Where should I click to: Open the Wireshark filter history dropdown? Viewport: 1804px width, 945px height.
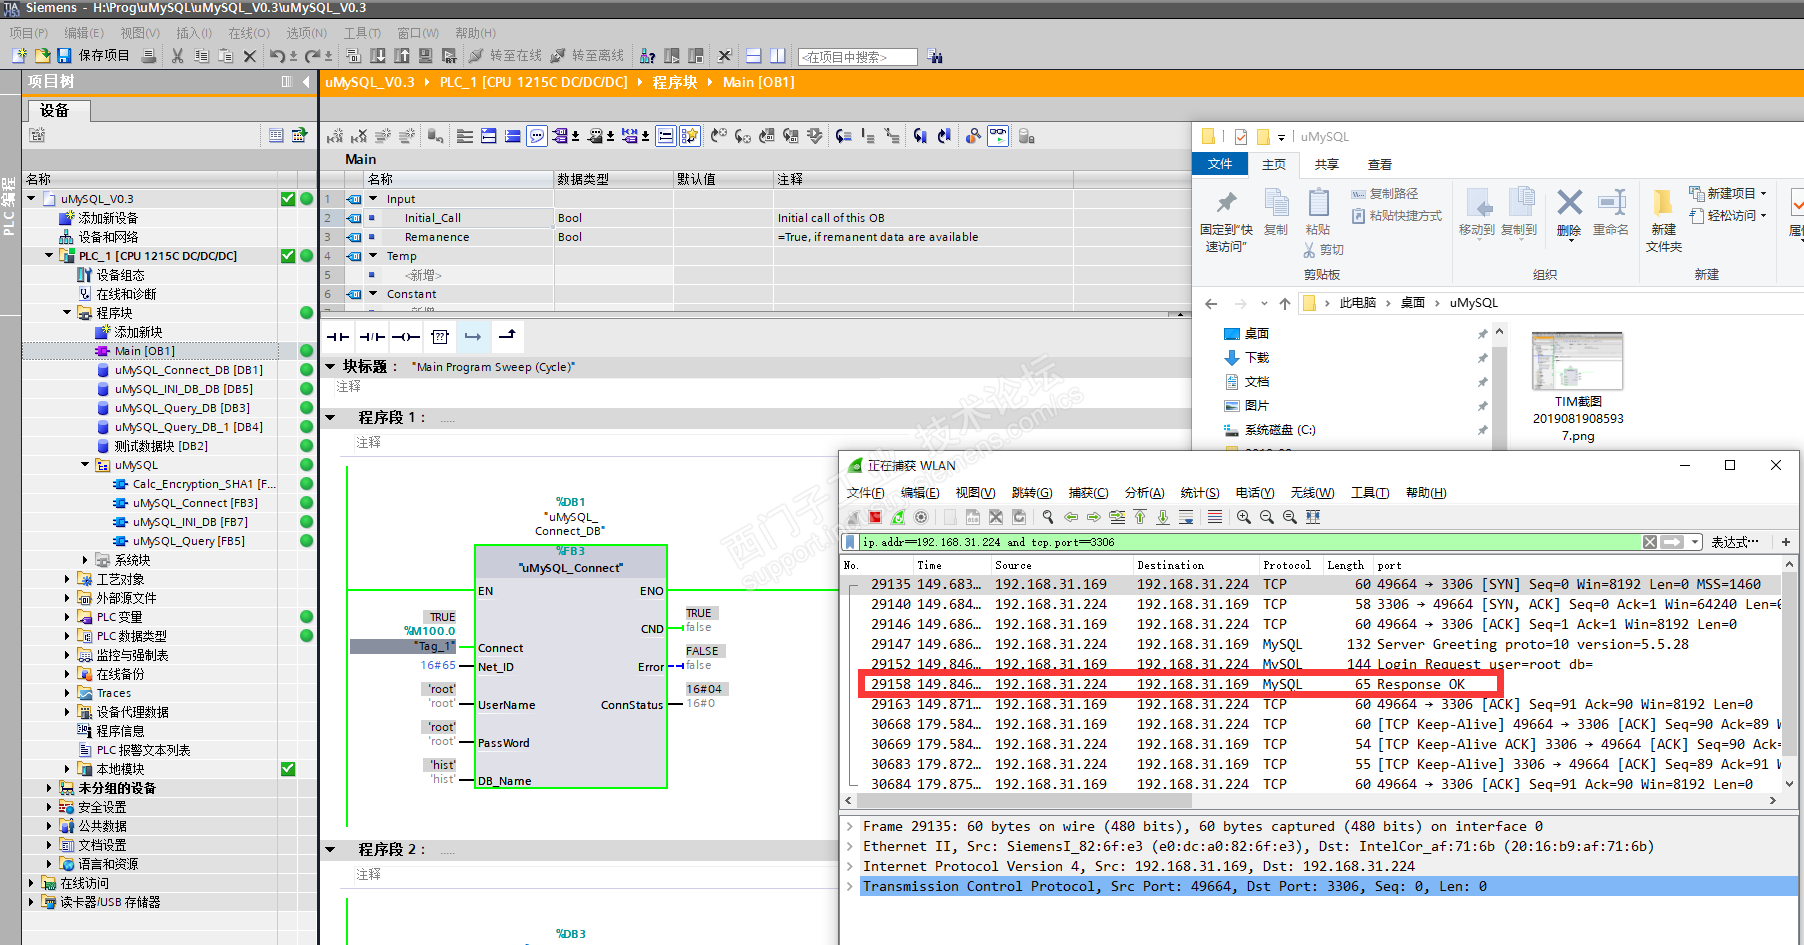pos(1695,542)
